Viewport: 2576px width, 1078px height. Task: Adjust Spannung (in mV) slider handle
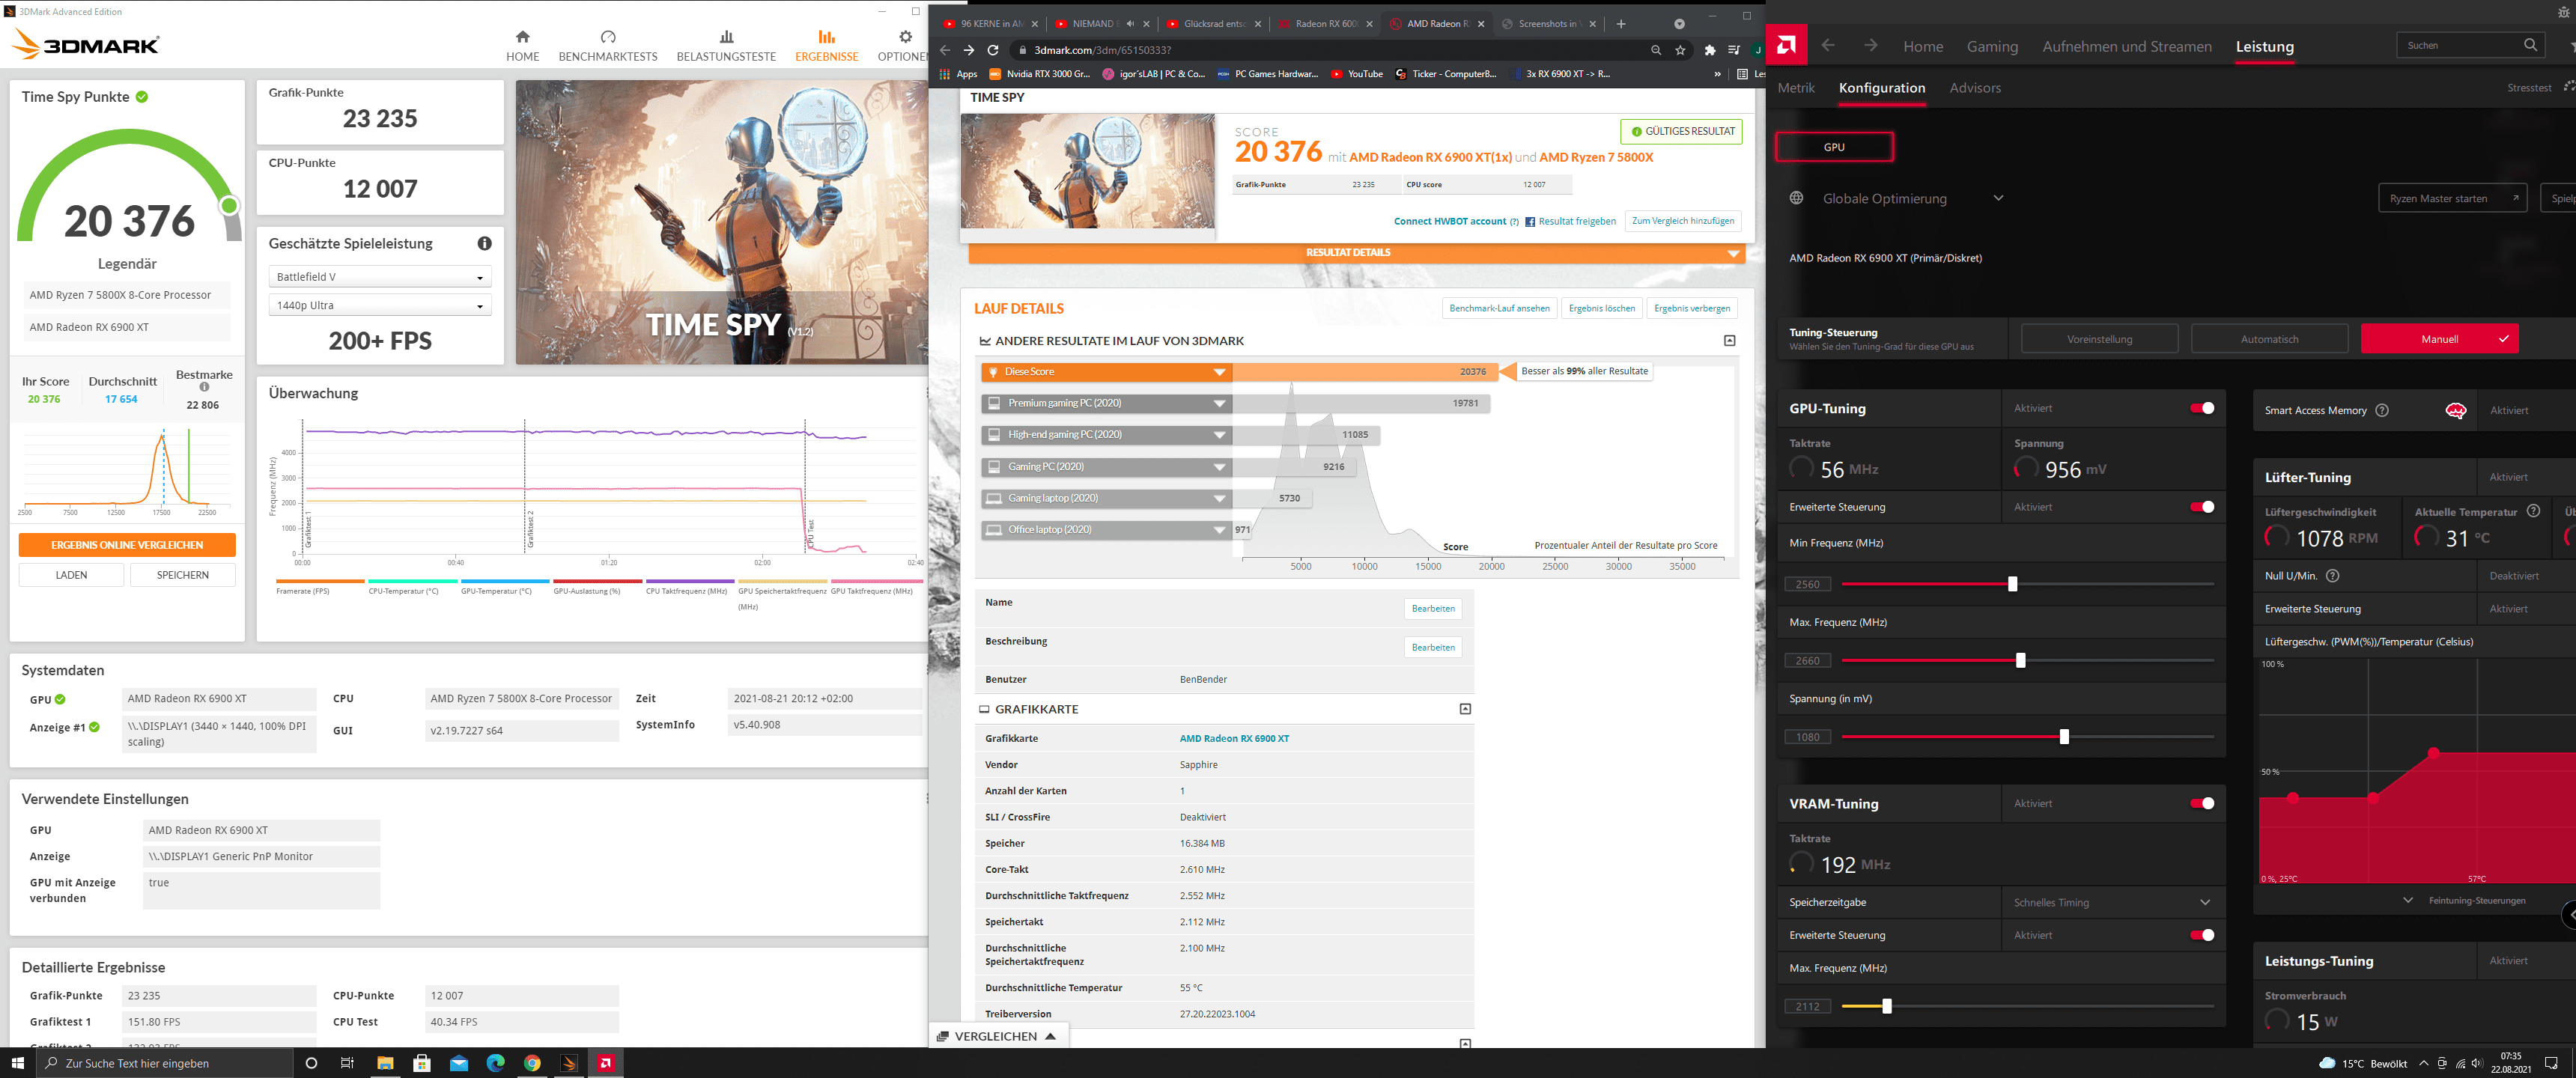pyautogui.click(x=2063, y=737)
